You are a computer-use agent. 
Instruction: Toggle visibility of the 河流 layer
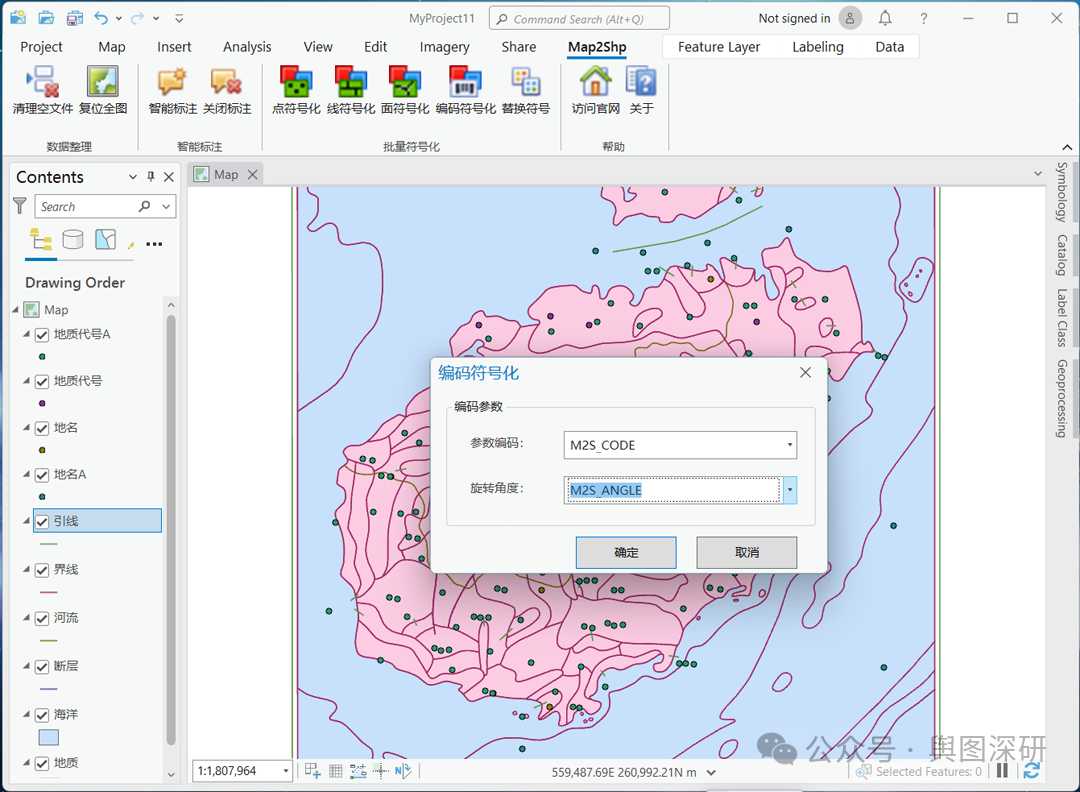[x=42, y=618]
